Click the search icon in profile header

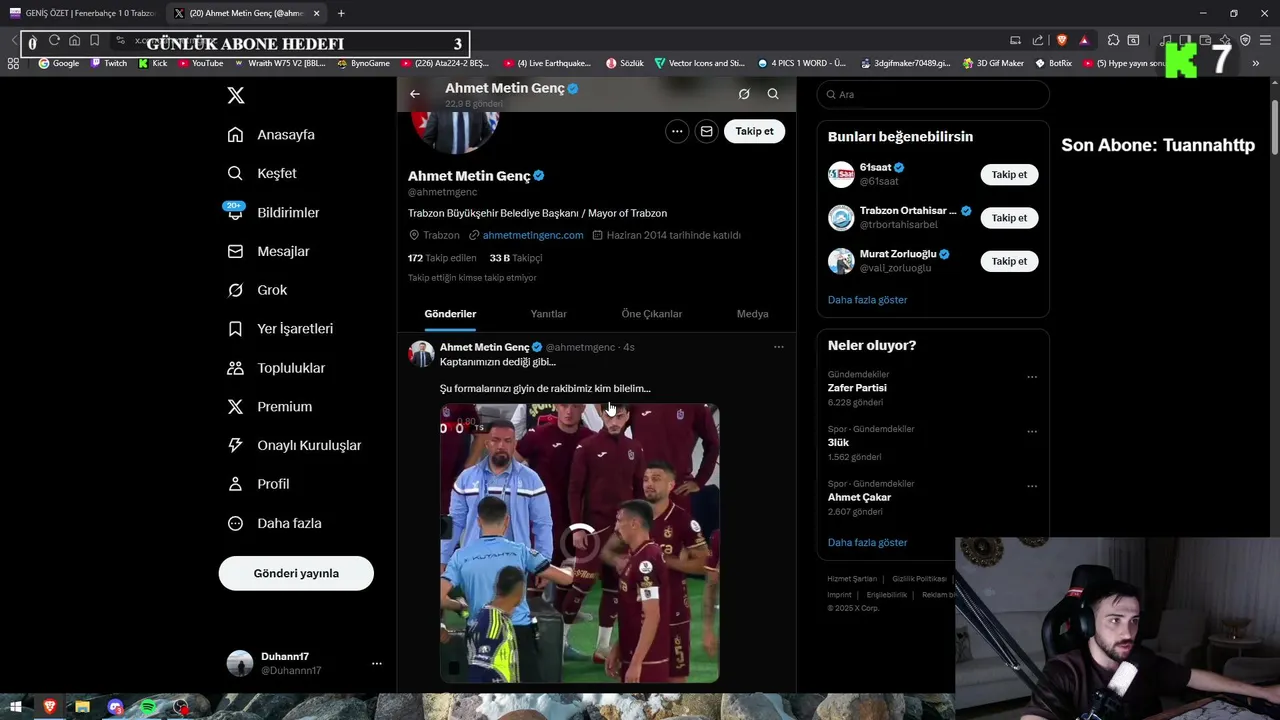pos(773,94)
